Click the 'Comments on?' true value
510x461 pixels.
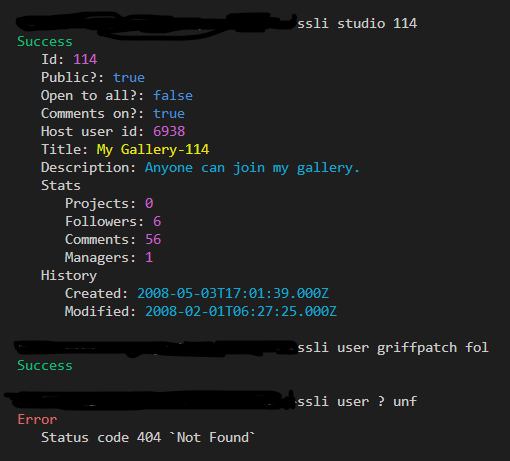tap(169, 114)
